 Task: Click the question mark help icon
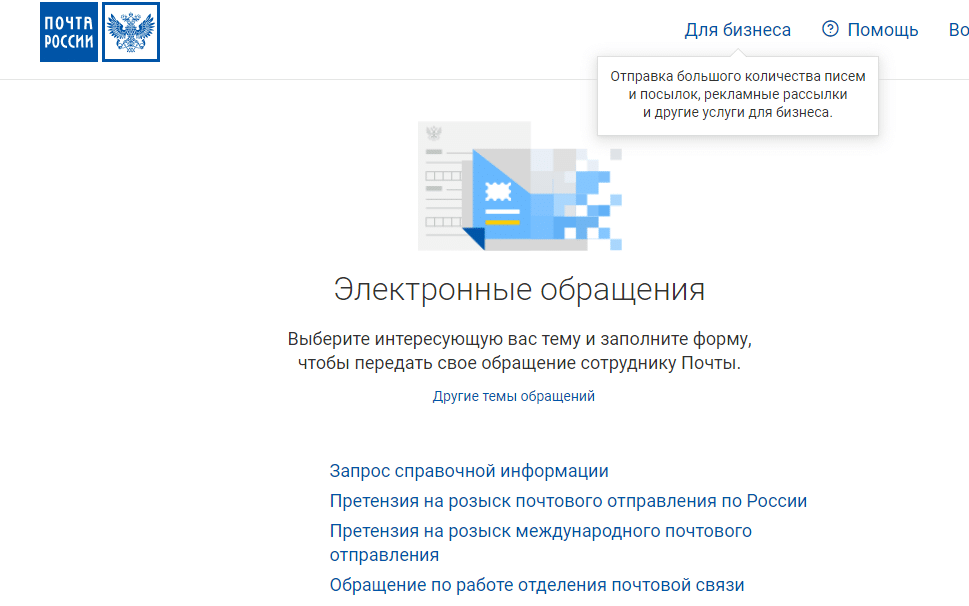tap(830, 29)
